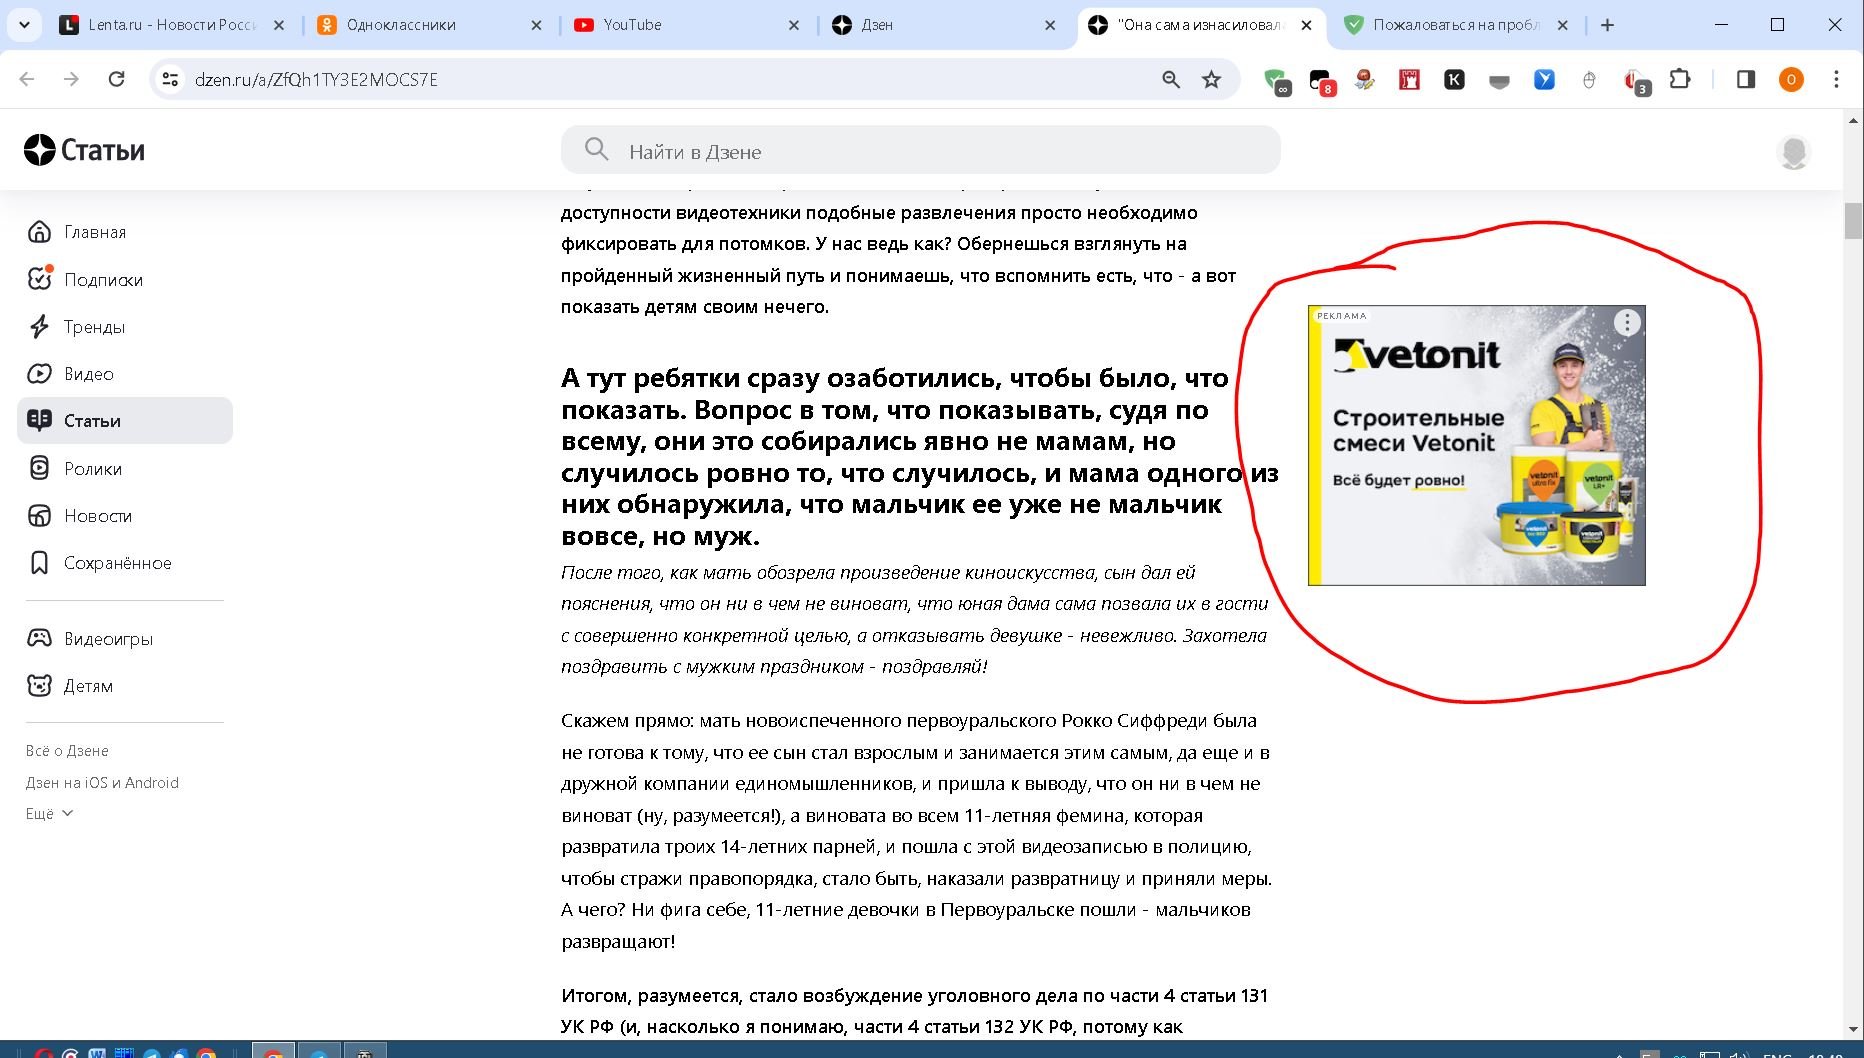
Task: Open Новости in left sidebar
Action: pyautogui.click(x=97, y=516)
